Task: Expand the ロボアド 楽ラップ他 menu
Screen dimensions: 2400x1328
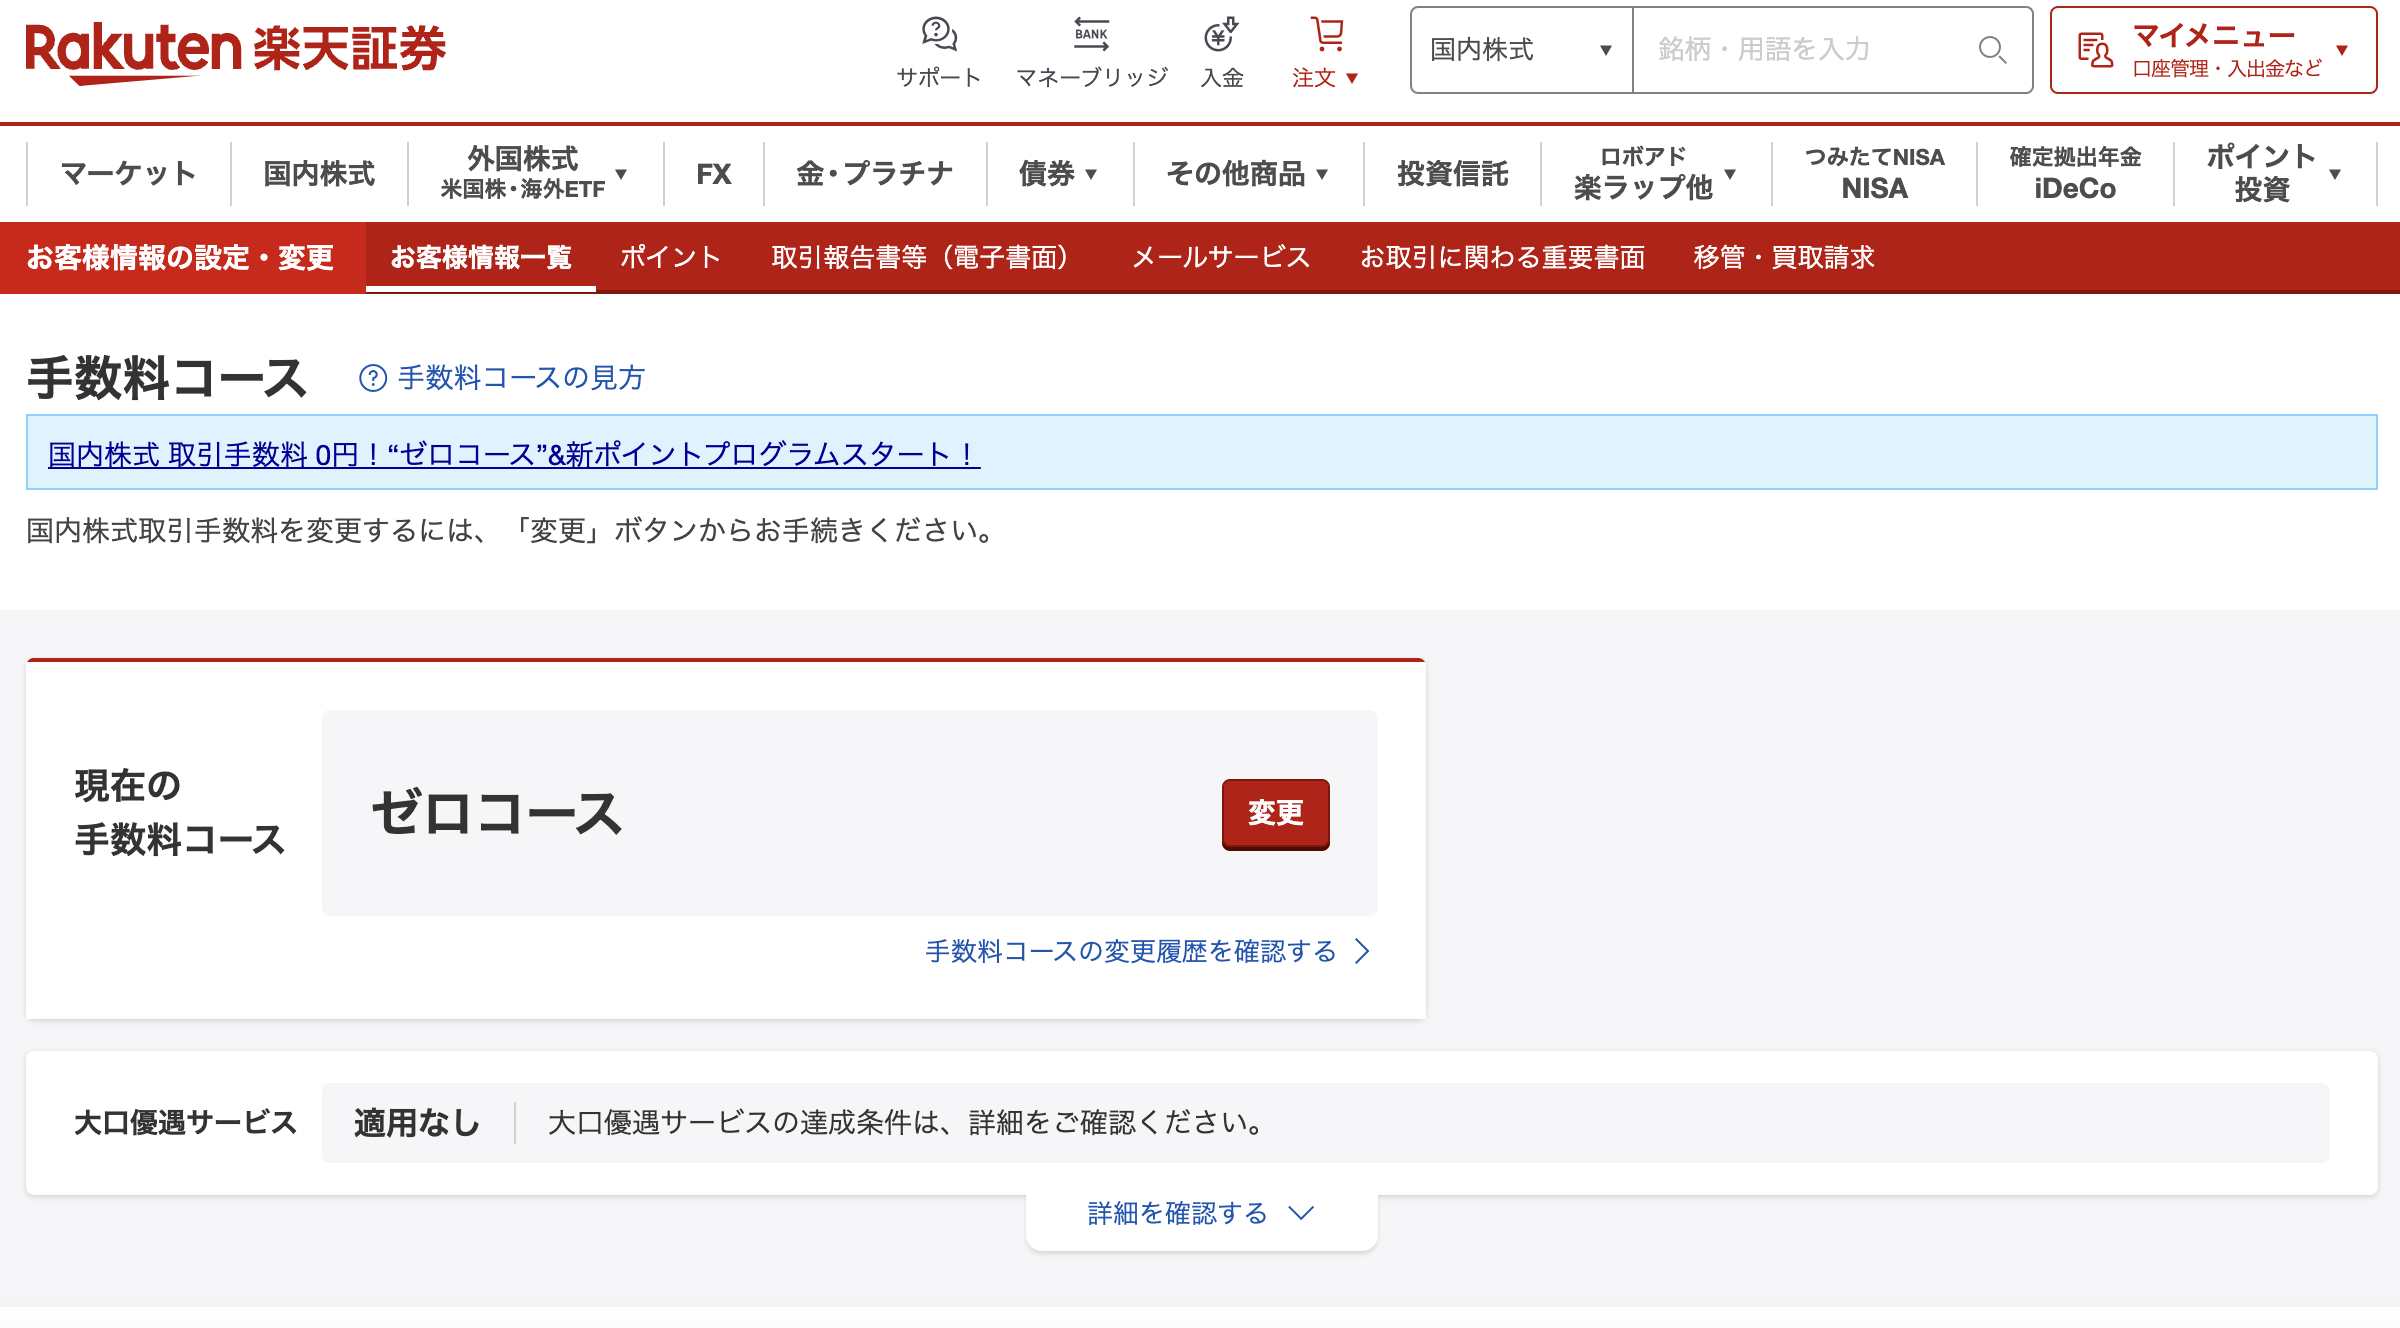Action: pos(1656,173)
